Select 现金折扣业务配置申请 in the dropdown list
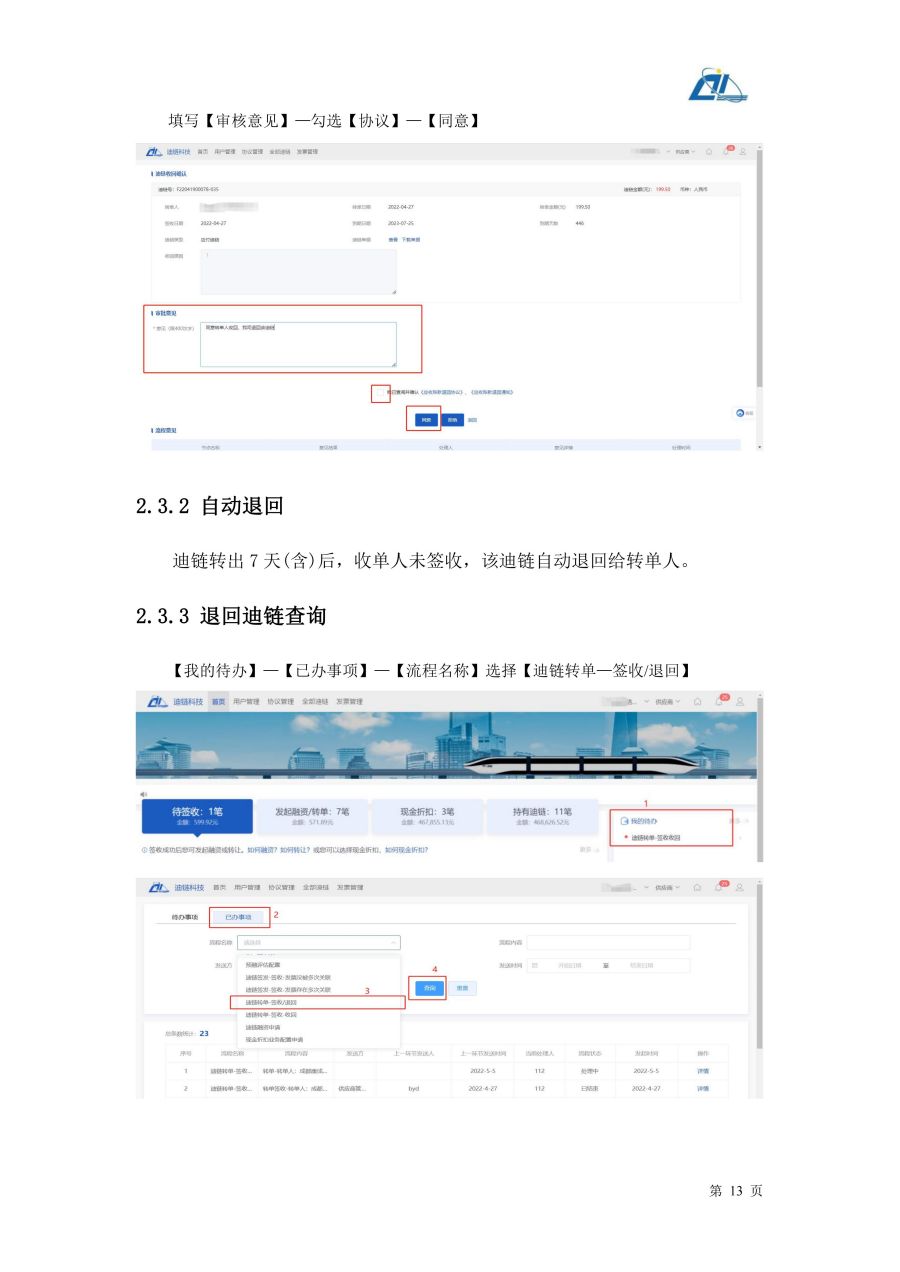The image size is (900, 1272). point(274,1039)
